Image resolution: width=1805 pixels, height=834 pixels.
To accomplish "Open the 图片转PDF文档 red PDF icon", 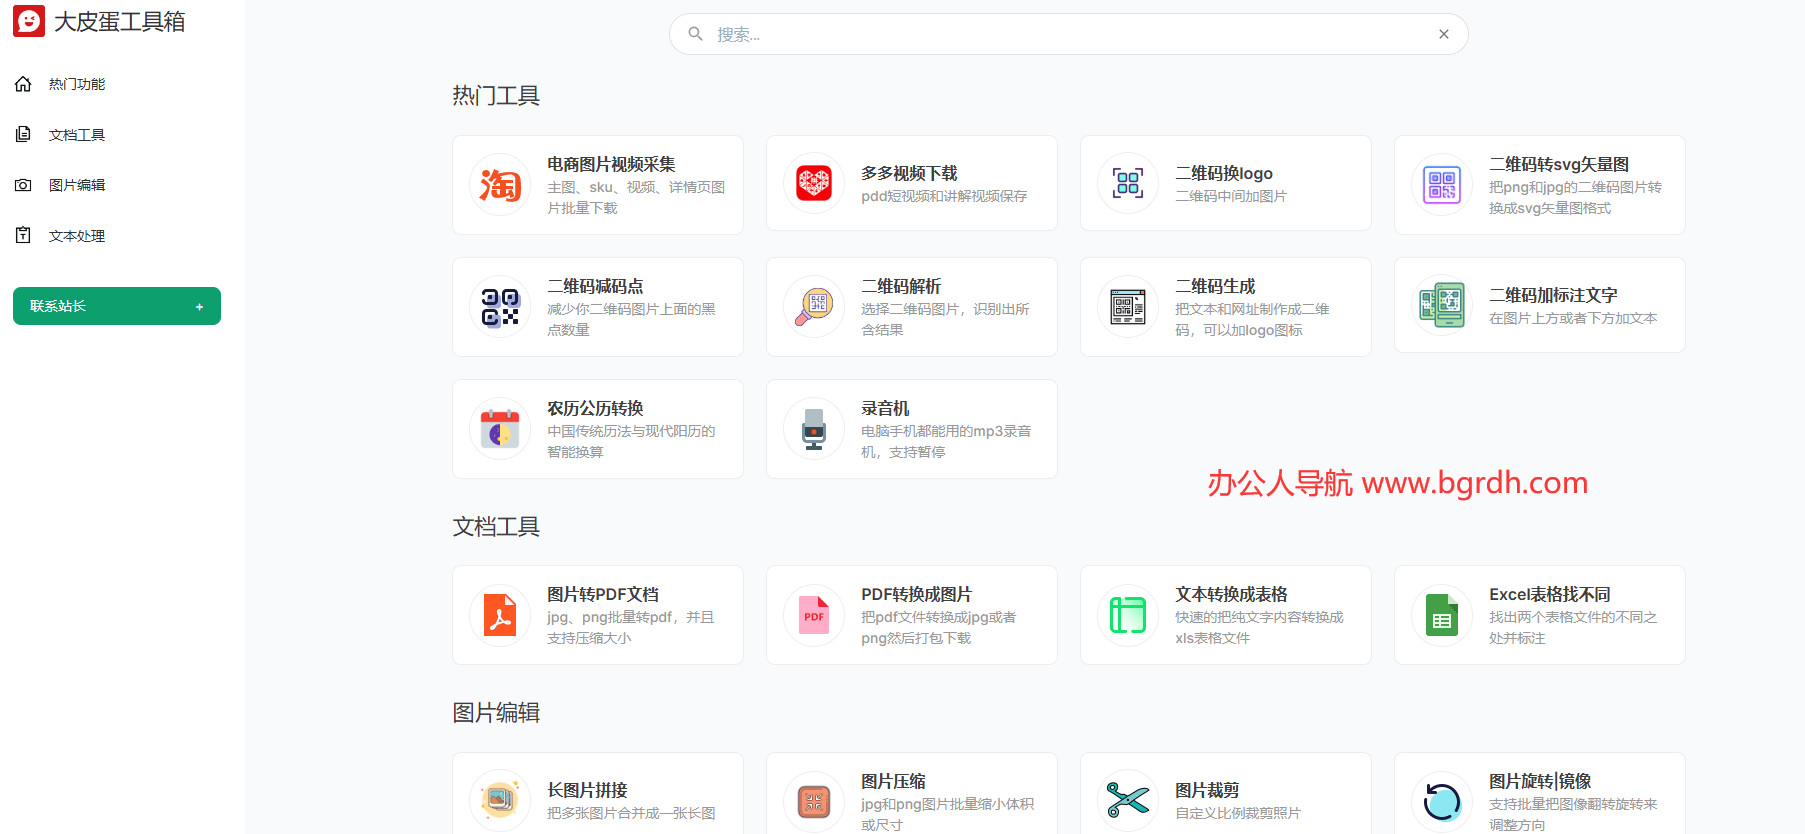I will pos(500,615).
